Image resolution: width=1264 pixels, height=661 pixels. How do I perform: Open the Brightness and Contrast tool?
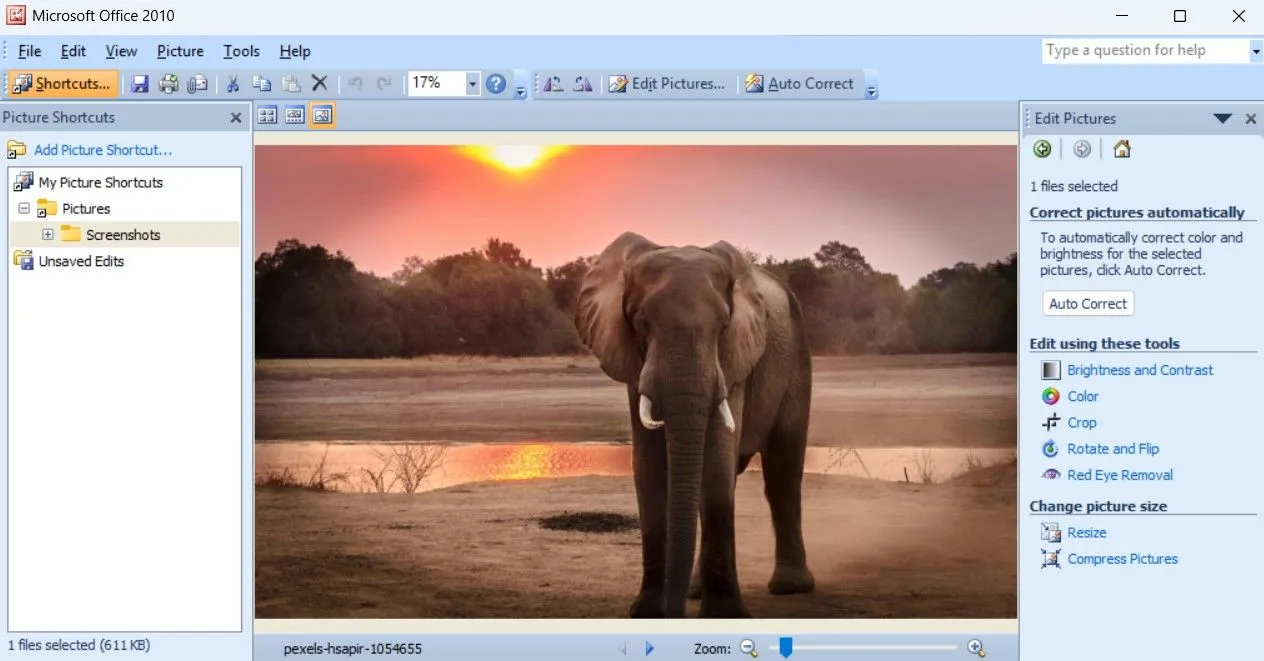coord(1140,369)
